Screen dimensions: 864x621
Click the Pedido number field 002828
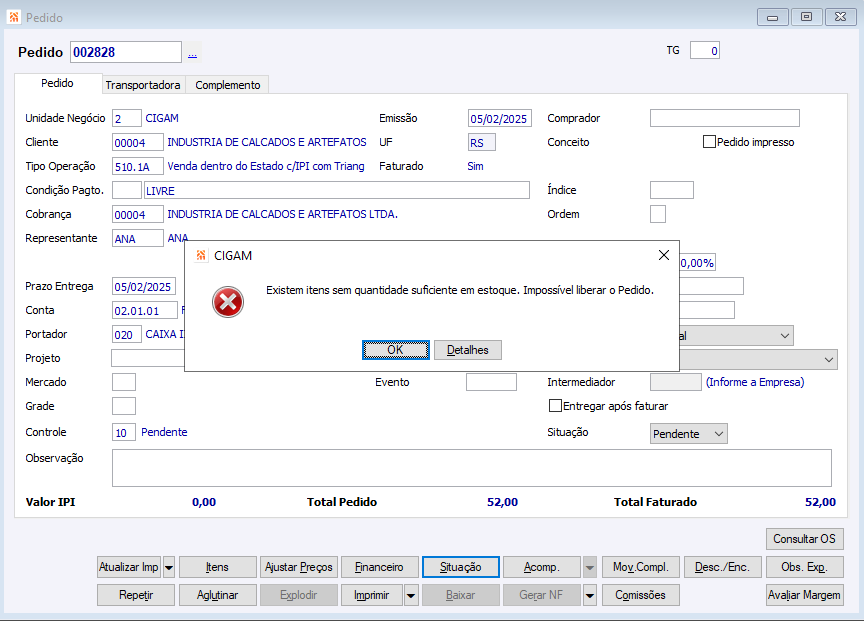pos(126,52)
